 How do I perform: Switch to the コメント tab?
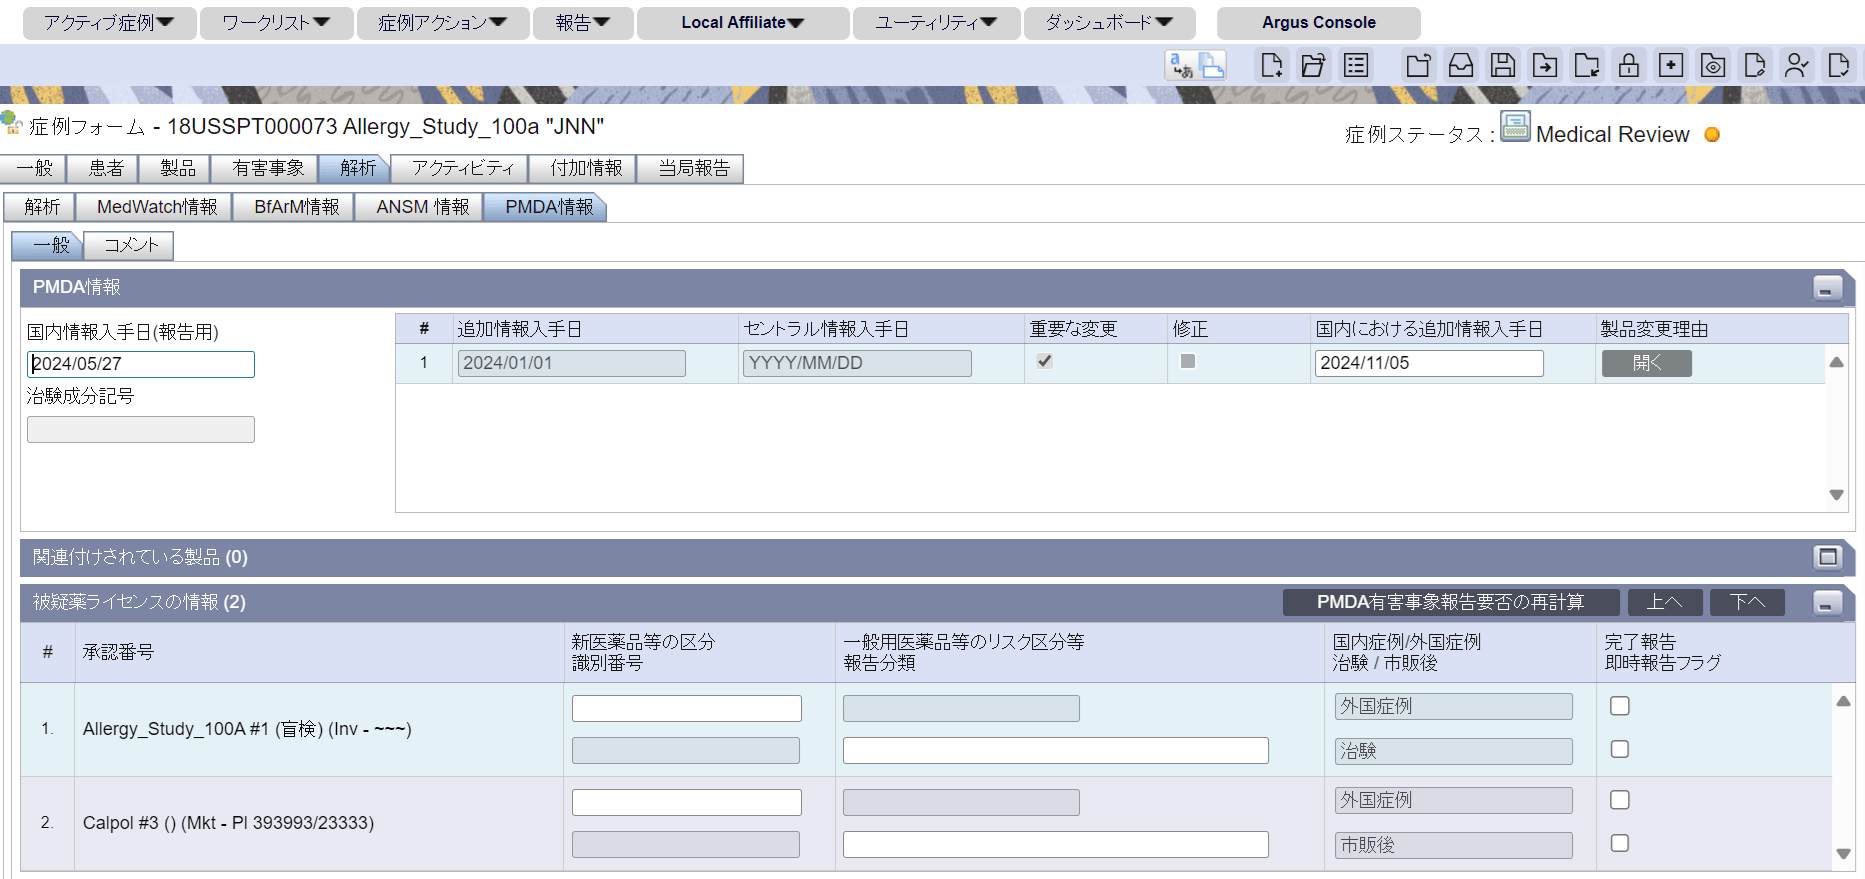pyautogui.click(x=131, y=245)
